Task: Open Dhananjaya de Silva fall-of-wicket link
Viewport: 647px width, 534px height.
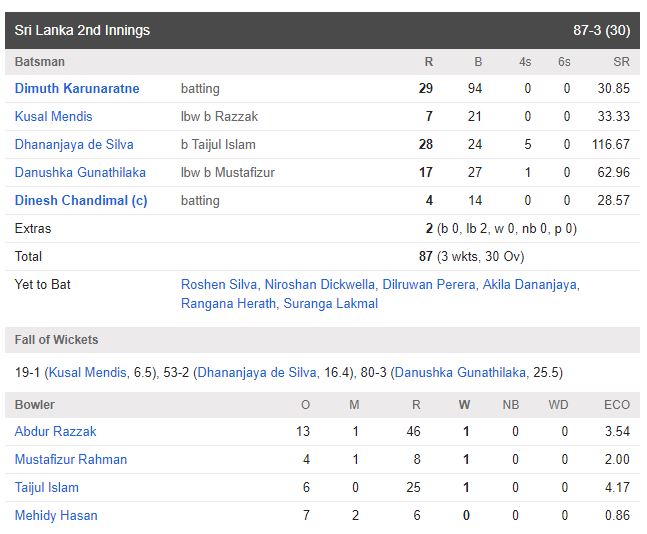Action: tap(257, 373)
